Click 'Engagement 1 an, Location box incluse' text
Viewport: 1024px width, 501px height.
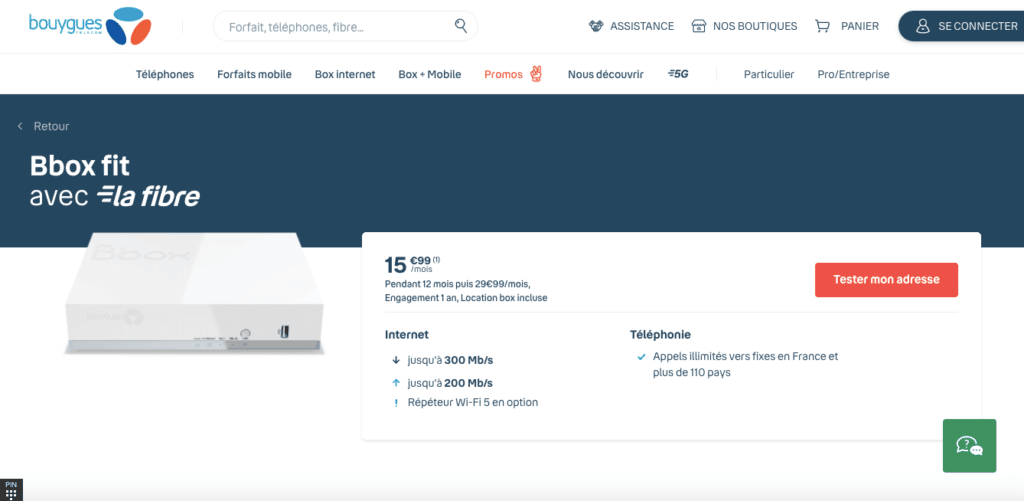[466, 298]
